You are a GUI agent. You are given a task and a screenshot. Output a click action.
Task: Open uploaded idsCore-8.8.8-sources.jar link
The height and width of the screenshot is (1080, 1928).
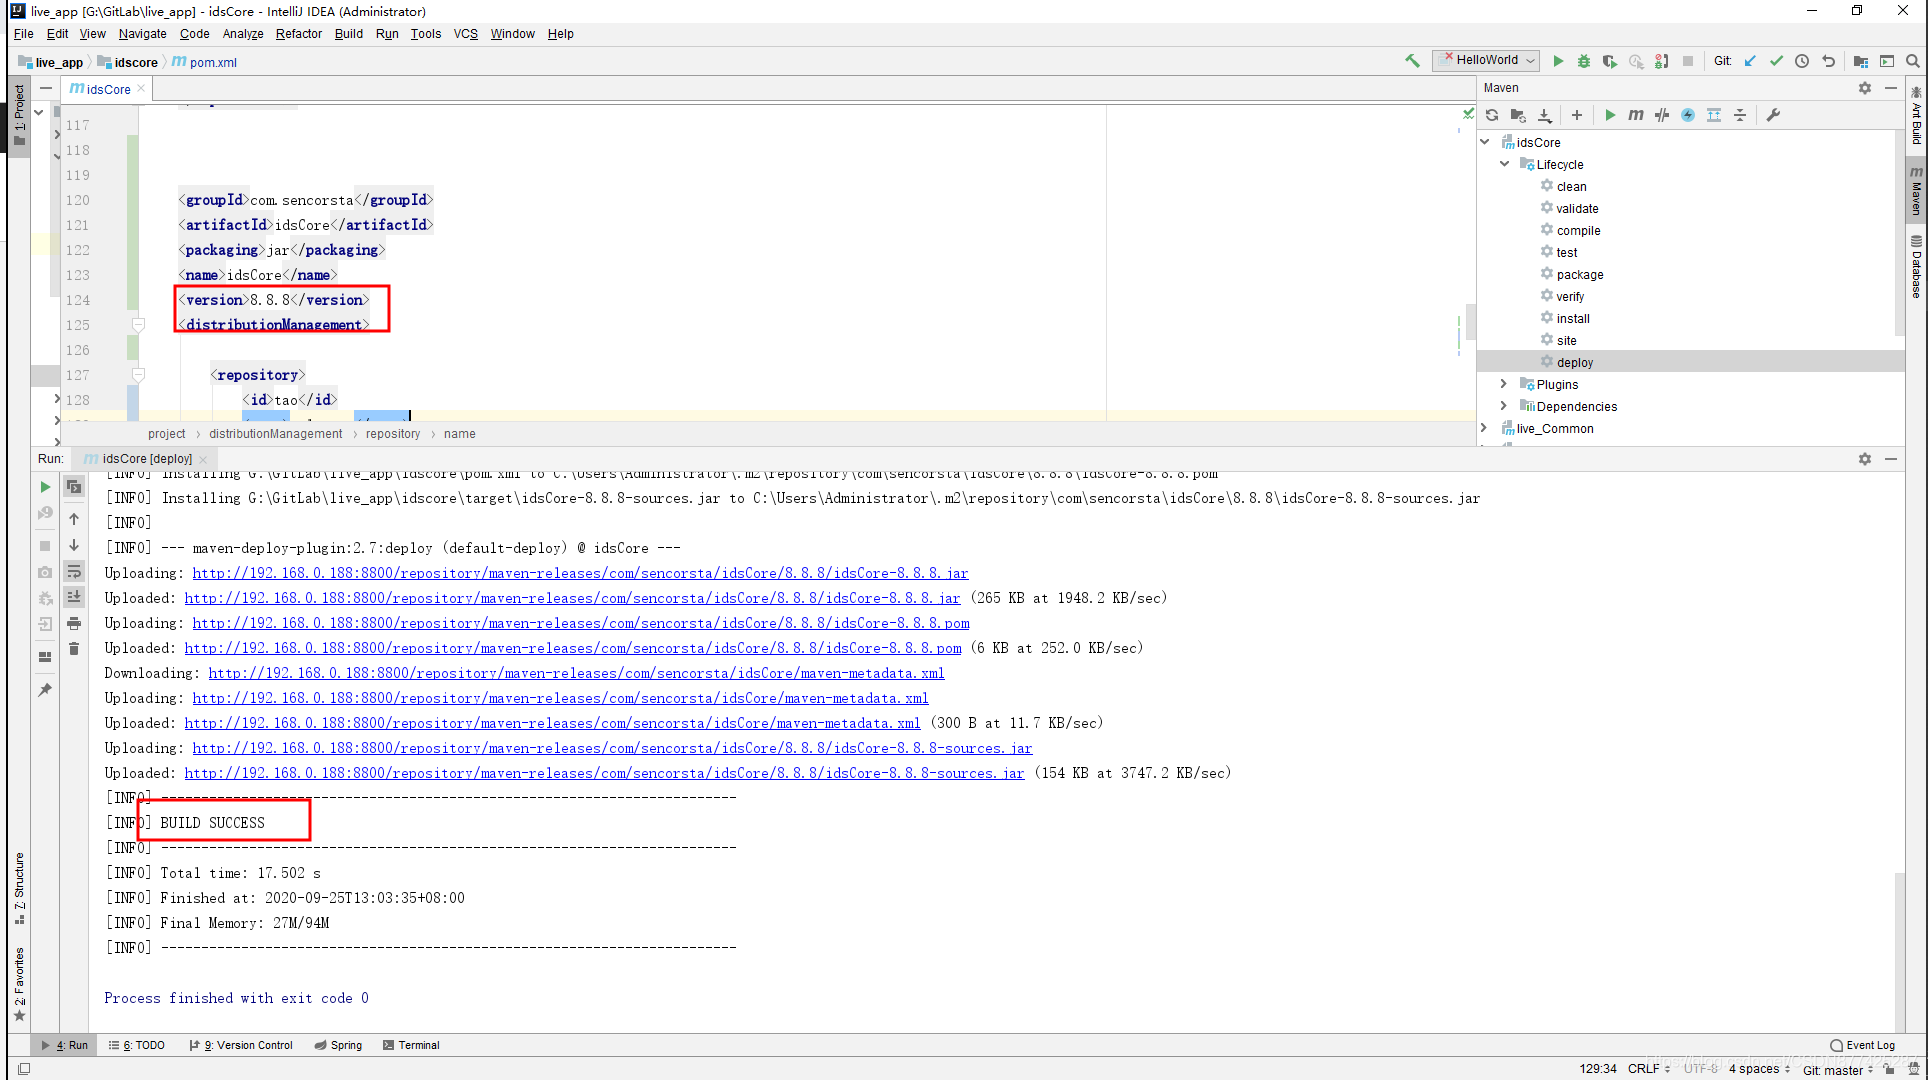pyautogui.click(x=604, y=773)
